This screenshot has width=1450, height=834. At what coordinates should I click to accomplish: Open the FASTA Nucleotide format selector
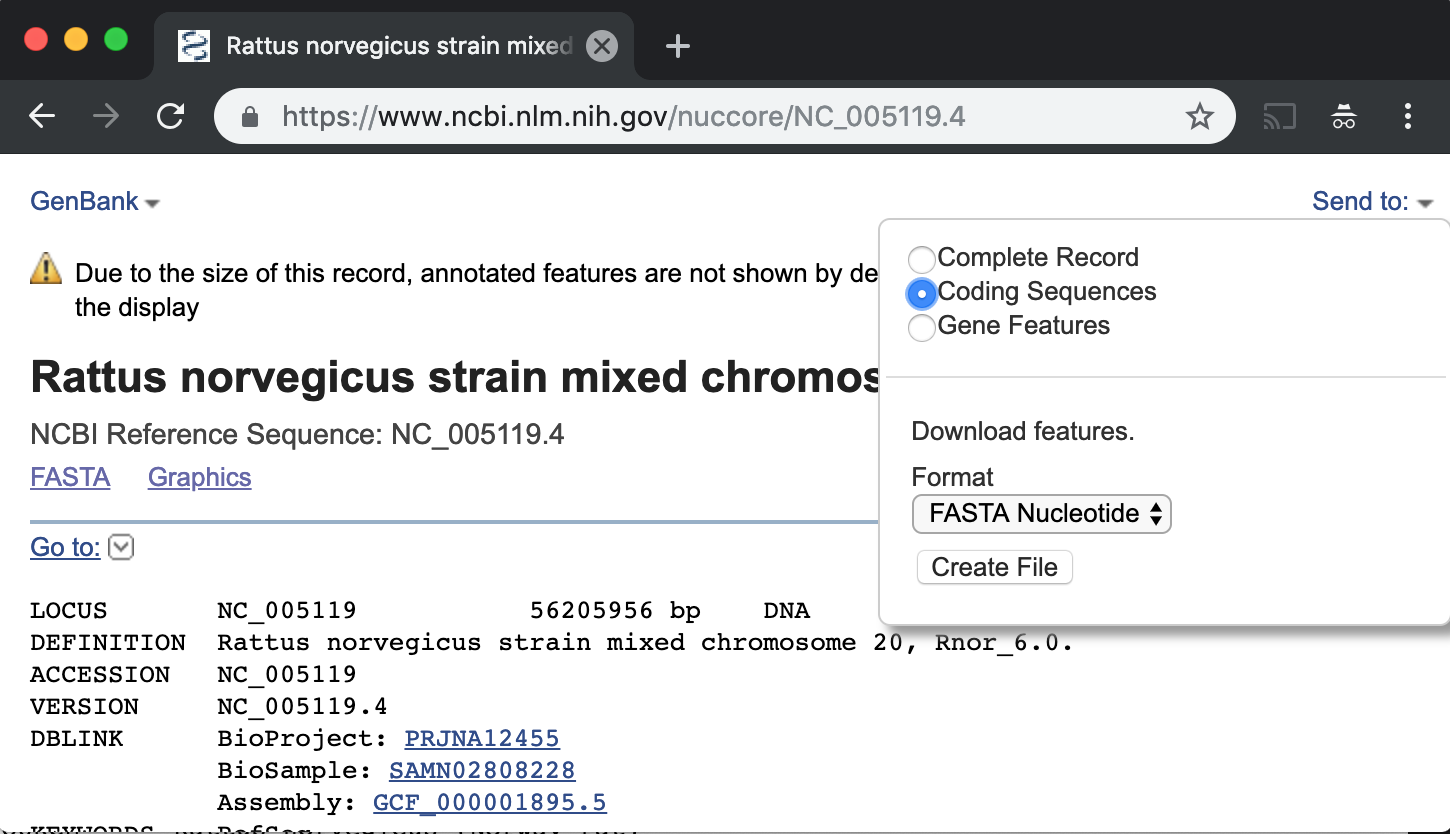[x=1041, y=514]
